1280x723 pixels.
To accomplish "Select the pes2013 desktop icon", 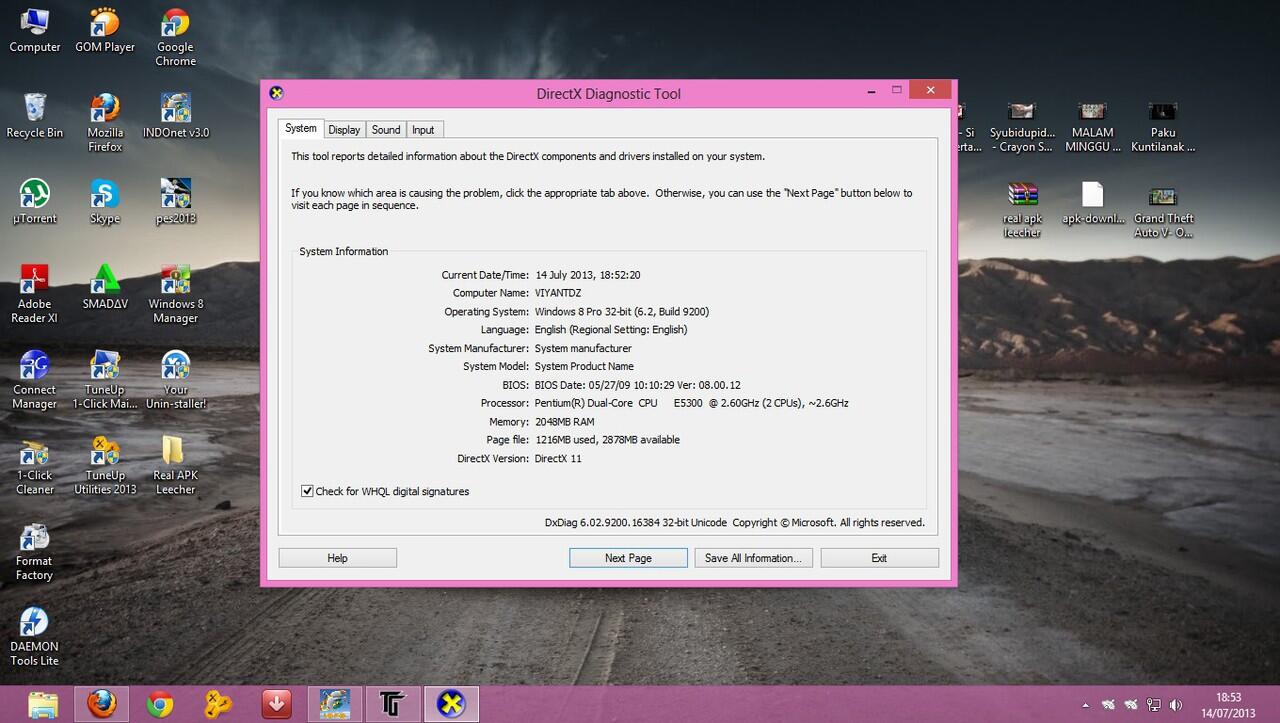I will 175,201.
